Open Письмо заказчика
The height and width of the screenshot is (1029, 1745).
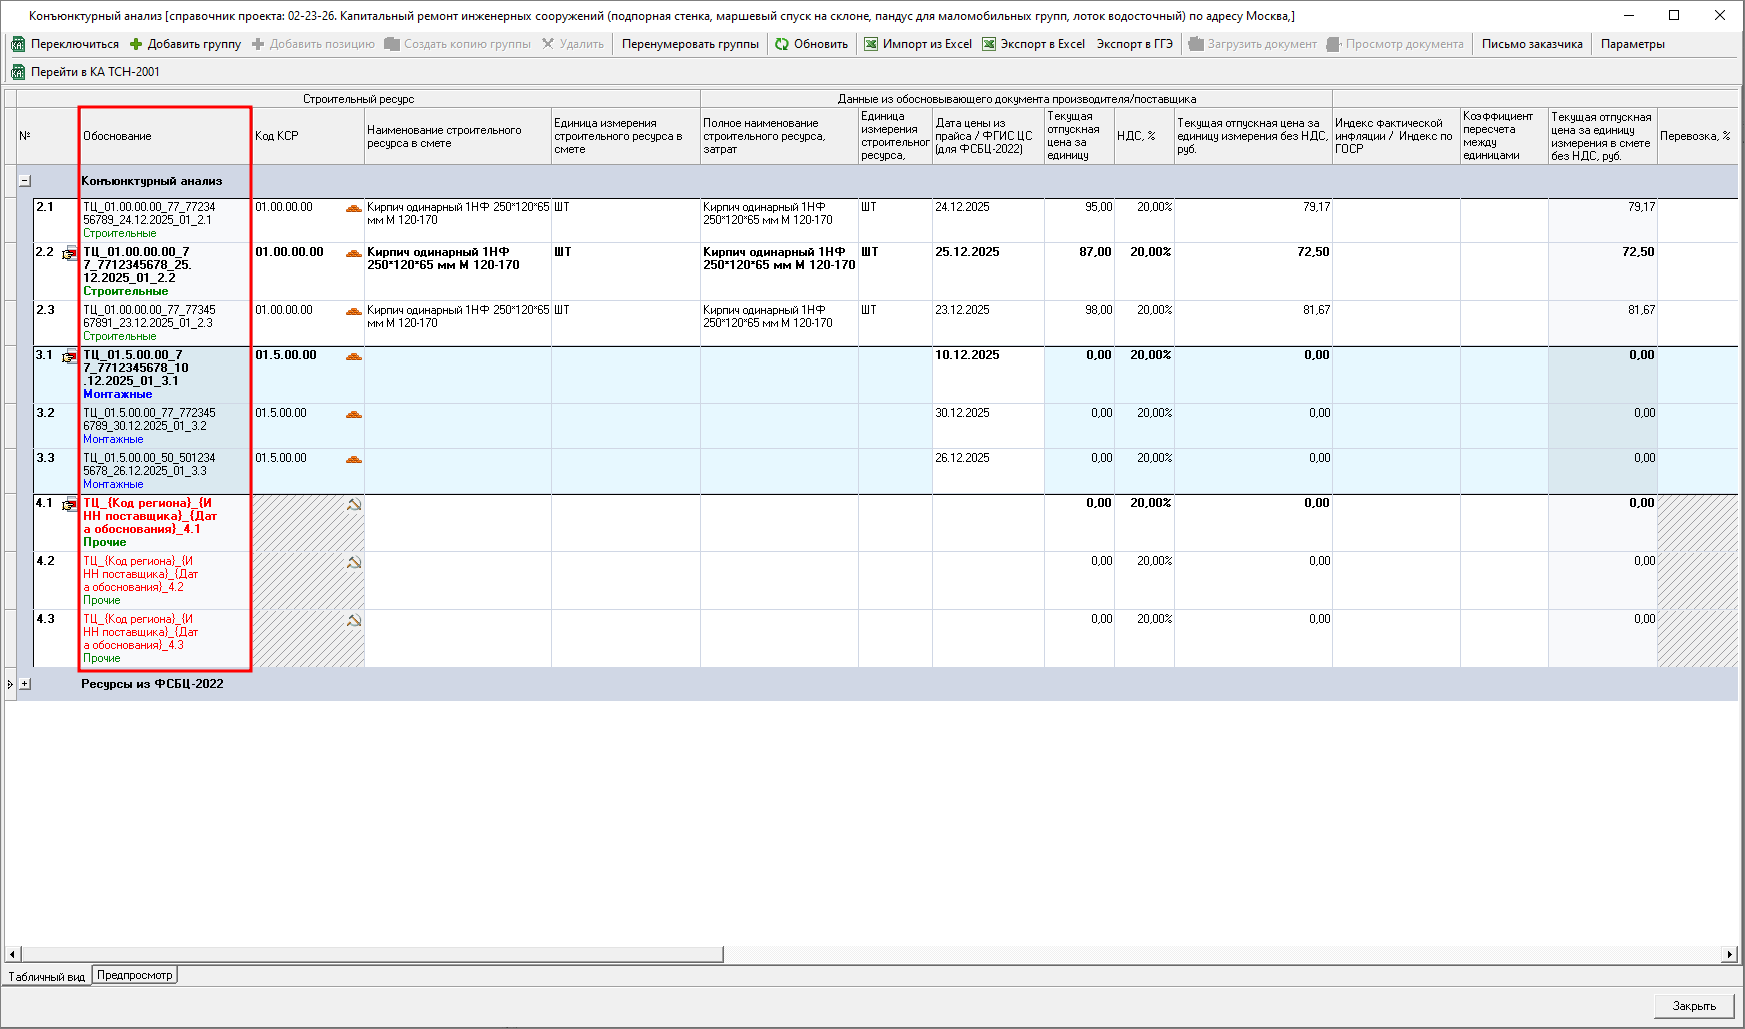click(1532, 44)
